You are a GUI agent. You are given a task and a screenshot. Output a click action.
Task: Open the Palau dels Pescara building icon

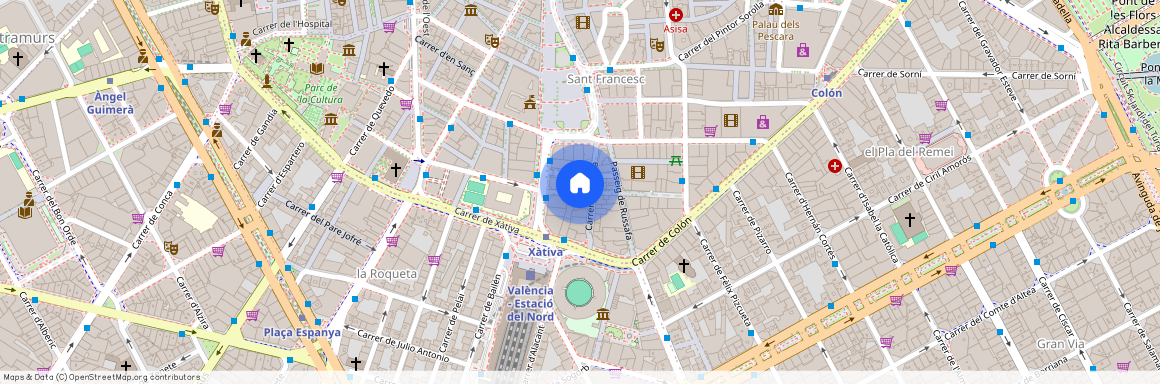(775, 10)
